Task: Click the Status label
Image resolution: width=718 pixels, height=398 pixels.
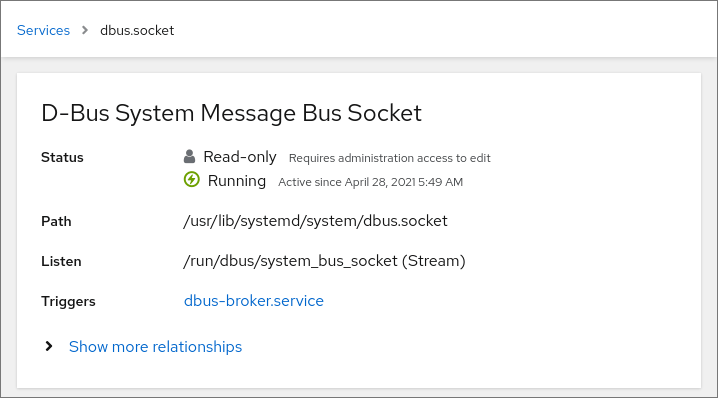Action: point(62,158)
